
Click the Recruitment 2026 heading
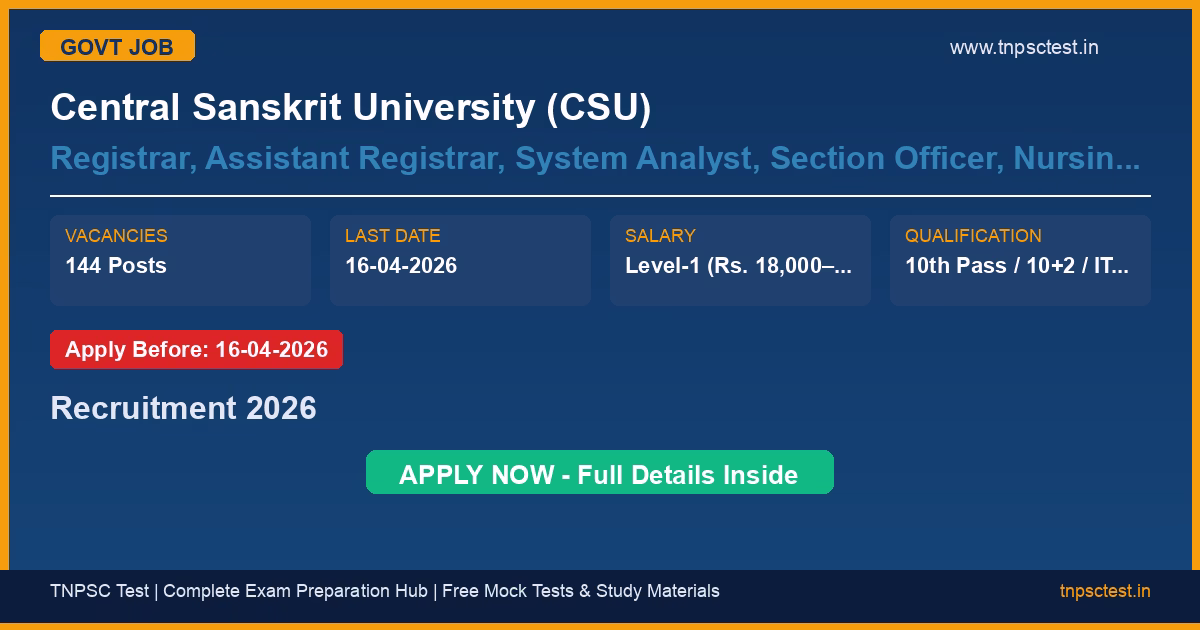pos(183,408)
